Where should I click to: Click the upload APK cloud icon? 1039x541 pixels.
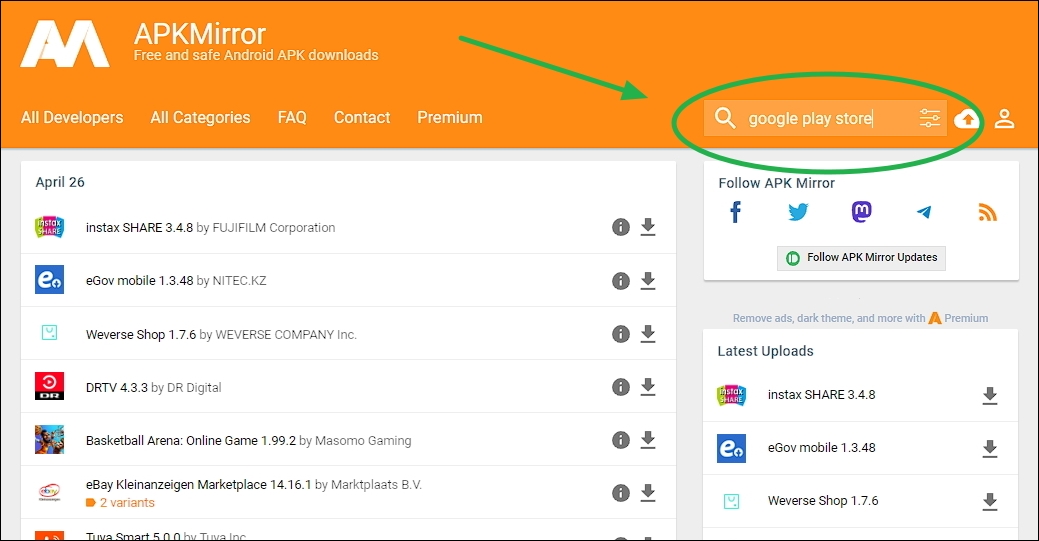tap(967, 119)
